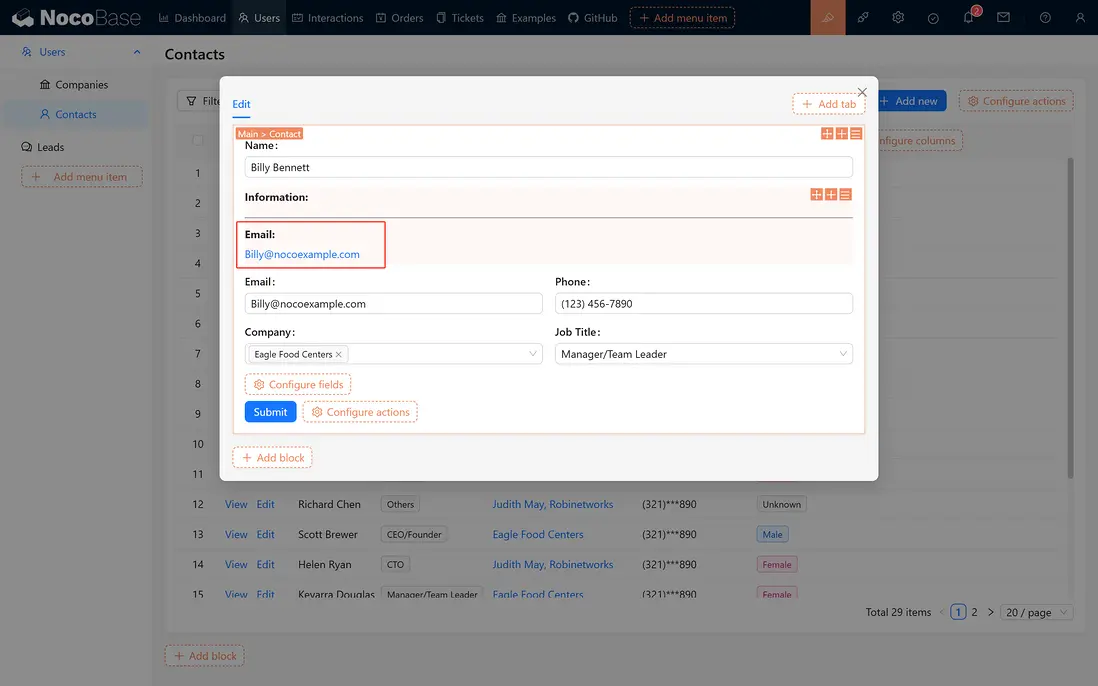Open Dashboard menu
The image size is (1098, 686).
[193, 18]
